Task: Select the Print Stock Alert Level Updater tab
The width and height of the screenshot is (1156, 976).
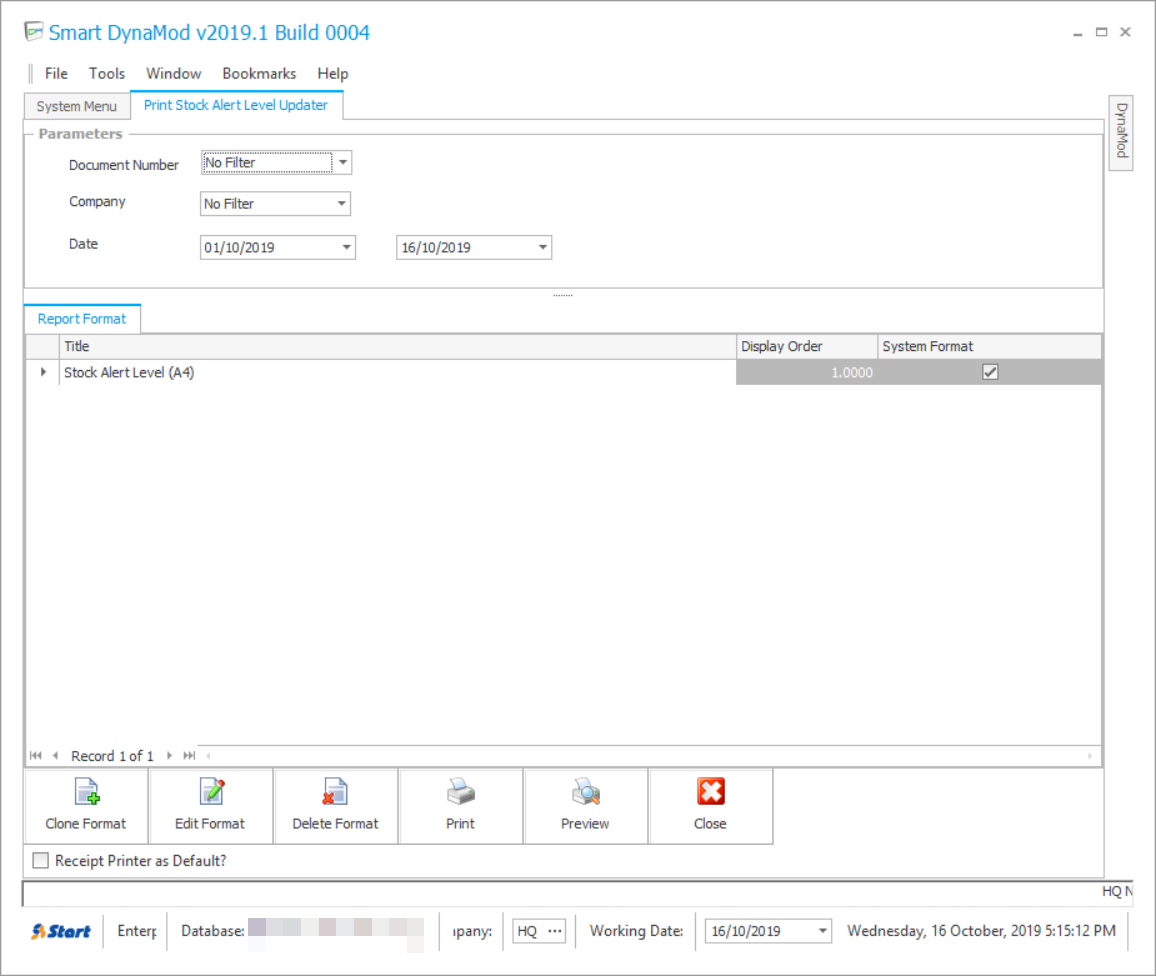Action: [236, 105]
